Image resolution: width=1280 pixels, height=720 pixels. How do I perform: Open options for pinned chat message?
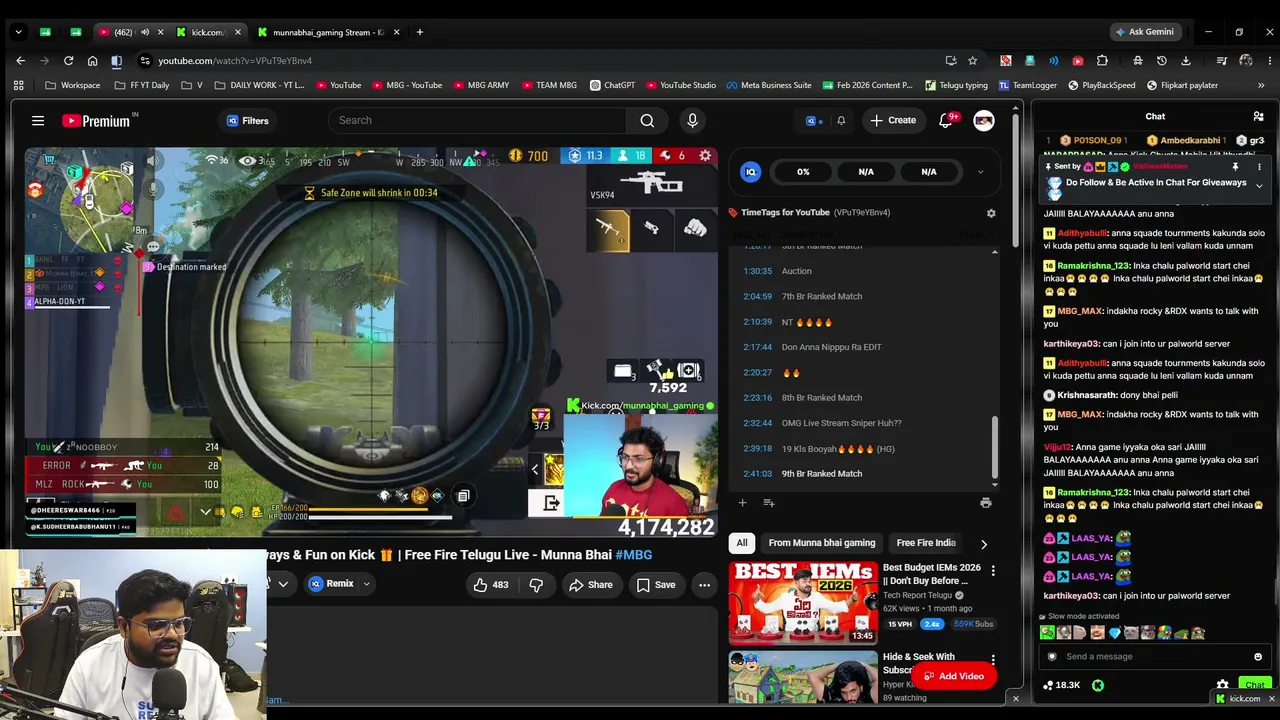tap(1259, 167)
